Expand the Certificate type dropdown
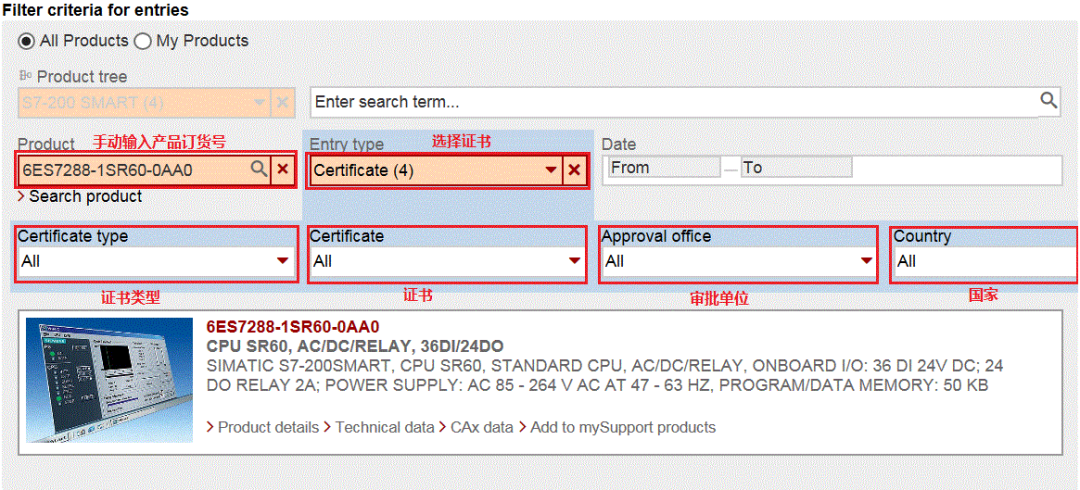The image size is (1080, 490). pyautogui.click(x=157, y=261)
